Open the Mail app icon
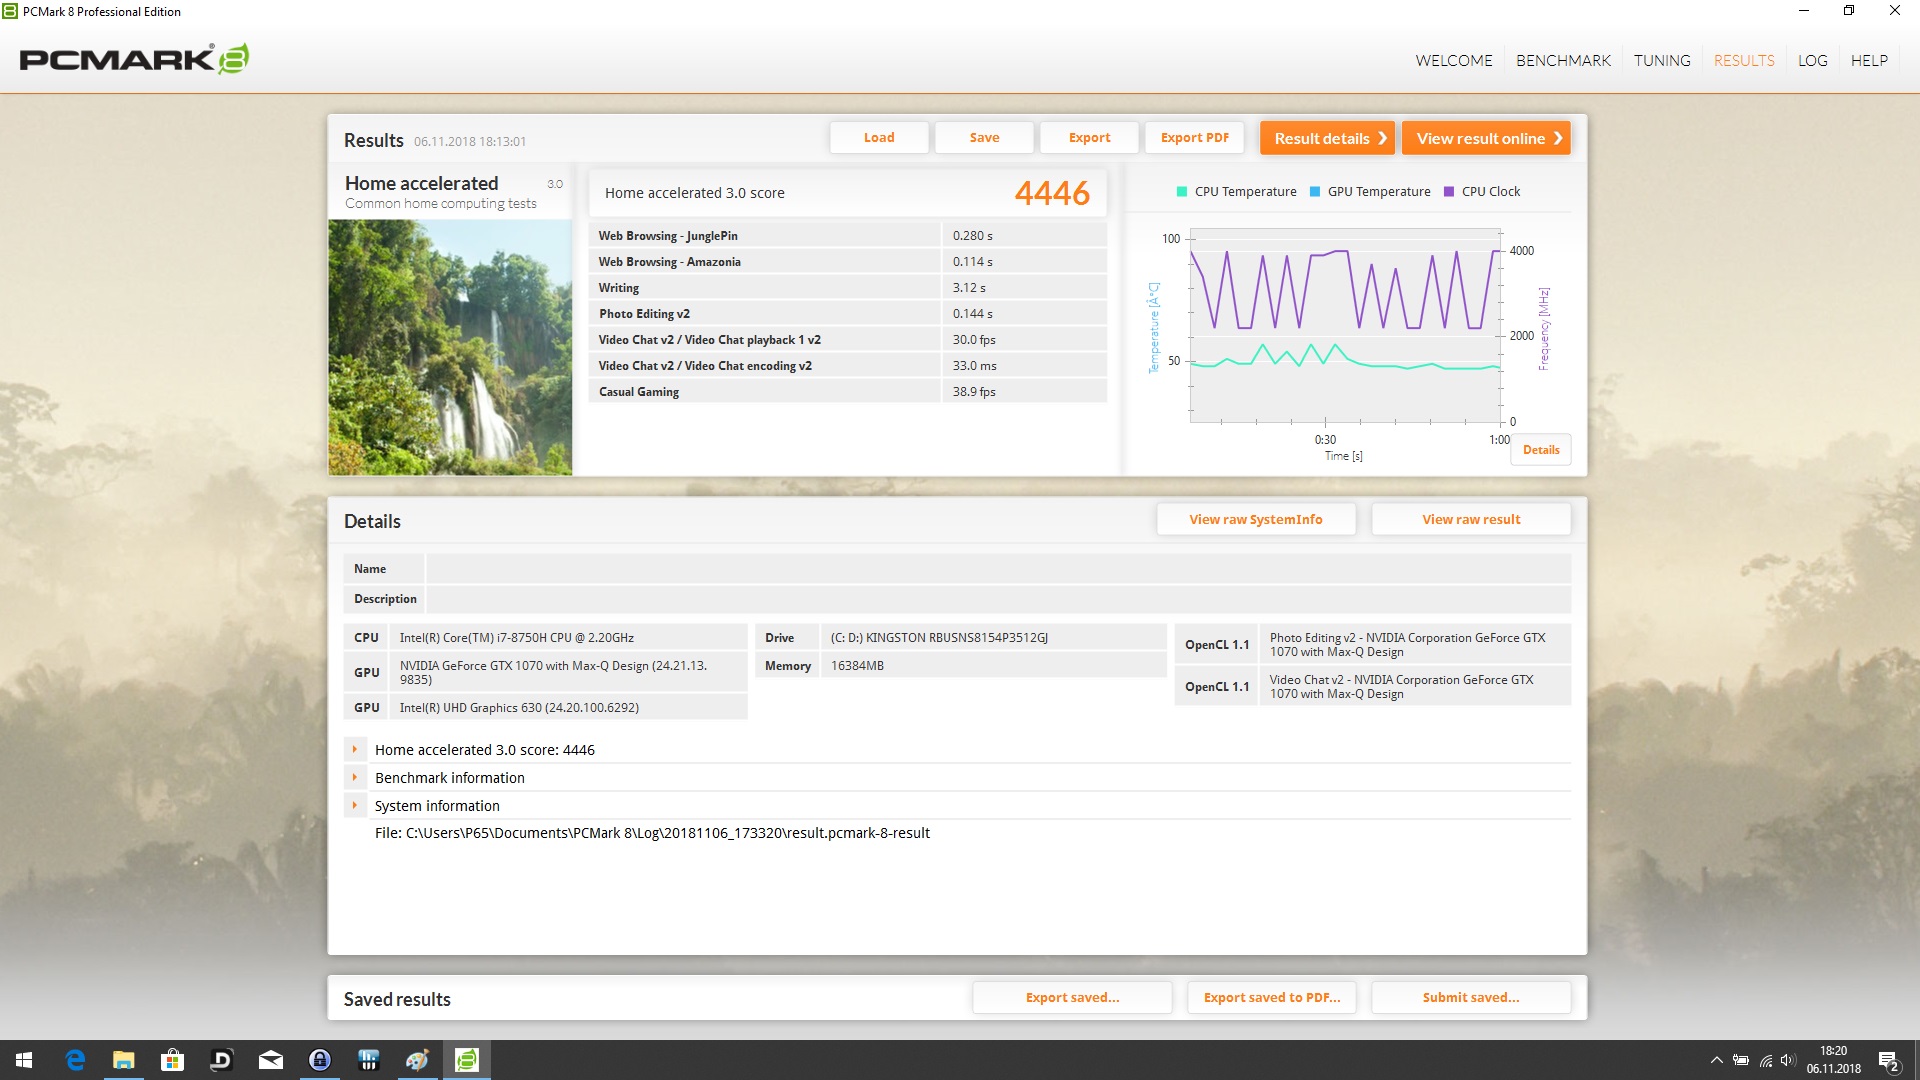Viewport: 1920px width, 1080px height. [x=270, y=1060]
